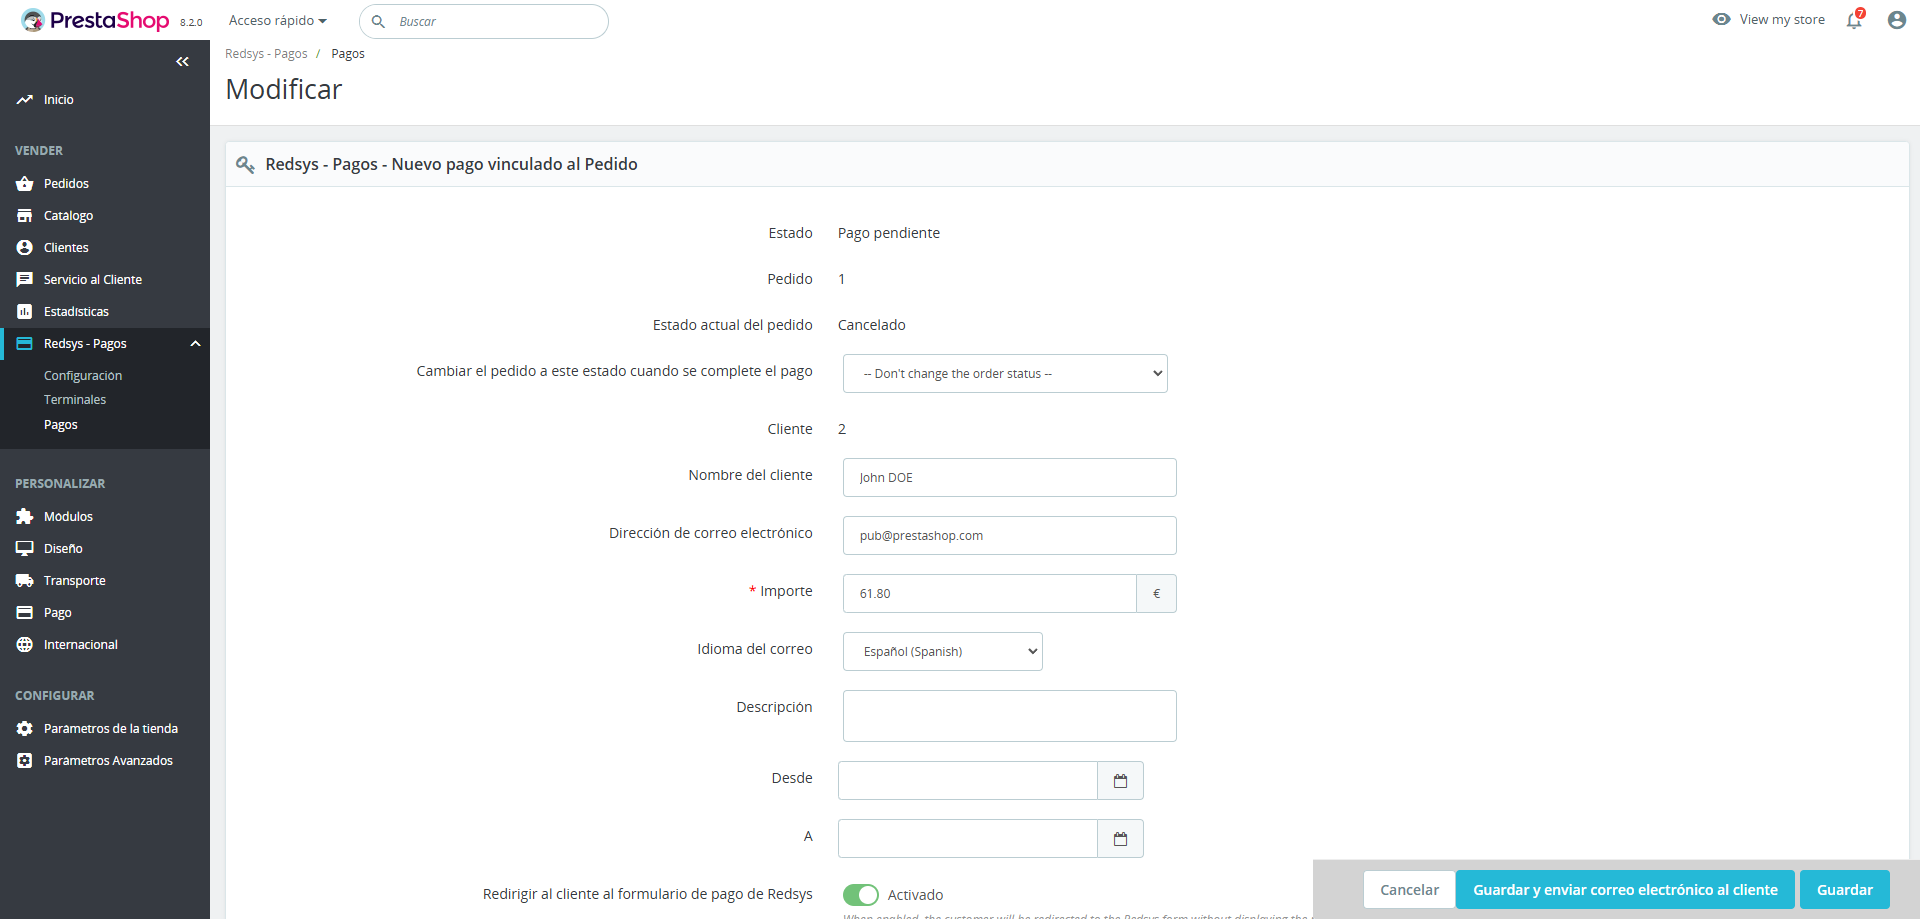Click the Transporte truck icon
This screenshot has width=1920, height=919.
click(x=25, y=581)
